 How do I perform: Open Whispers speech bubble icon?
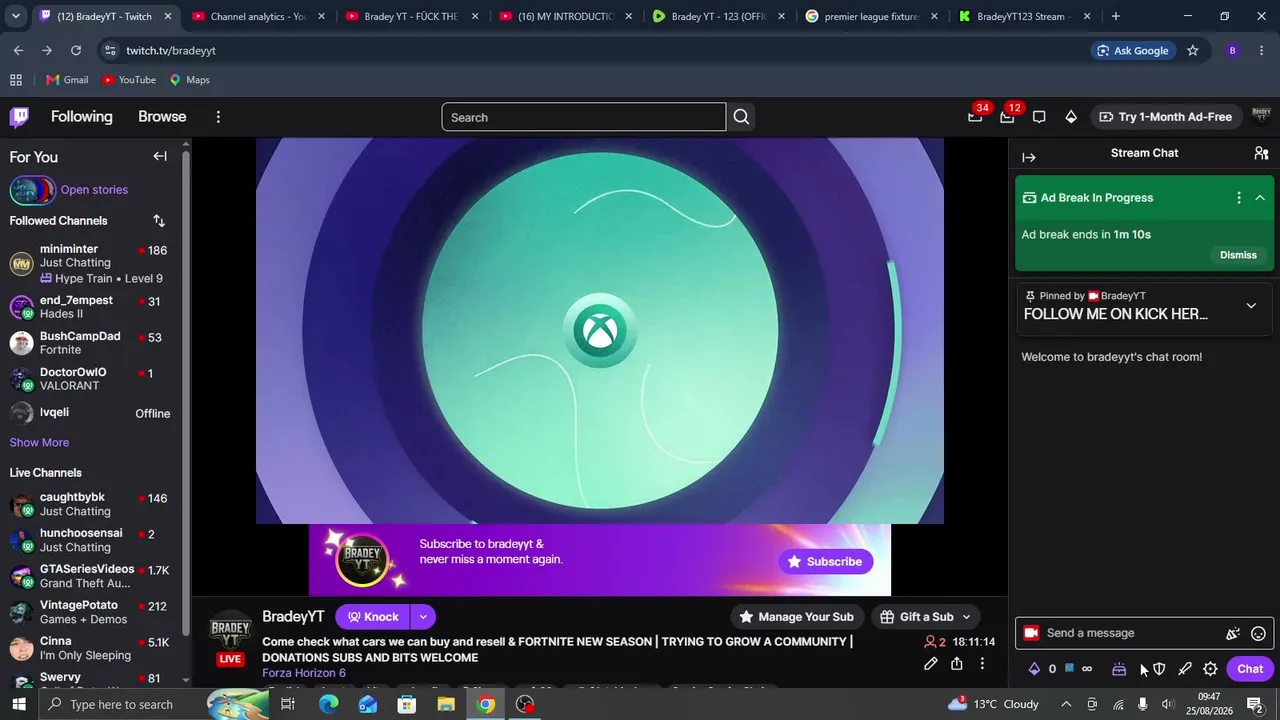coord(1039,117)
